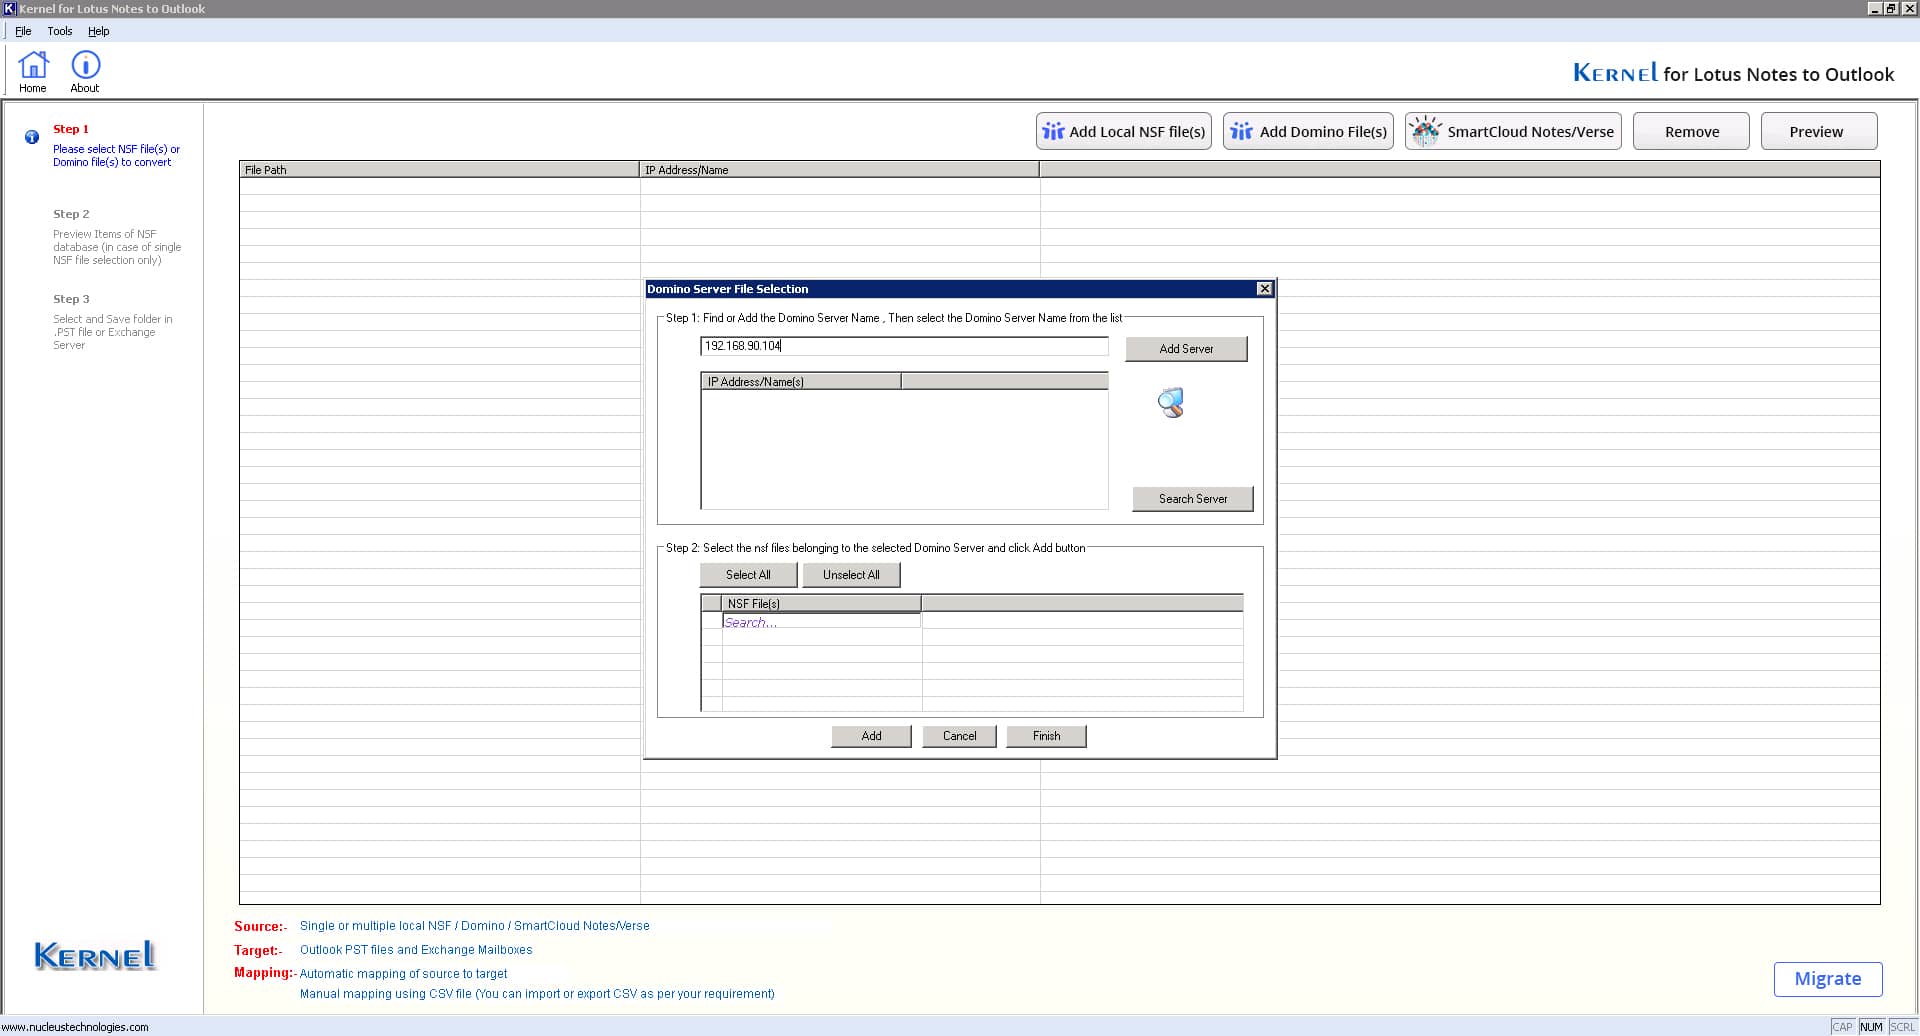Screen dimensions: 1920x1036
Task: Click 'Outlook PST files and Exchange Mailboxes' text
Action: click(x=416, y=950)
